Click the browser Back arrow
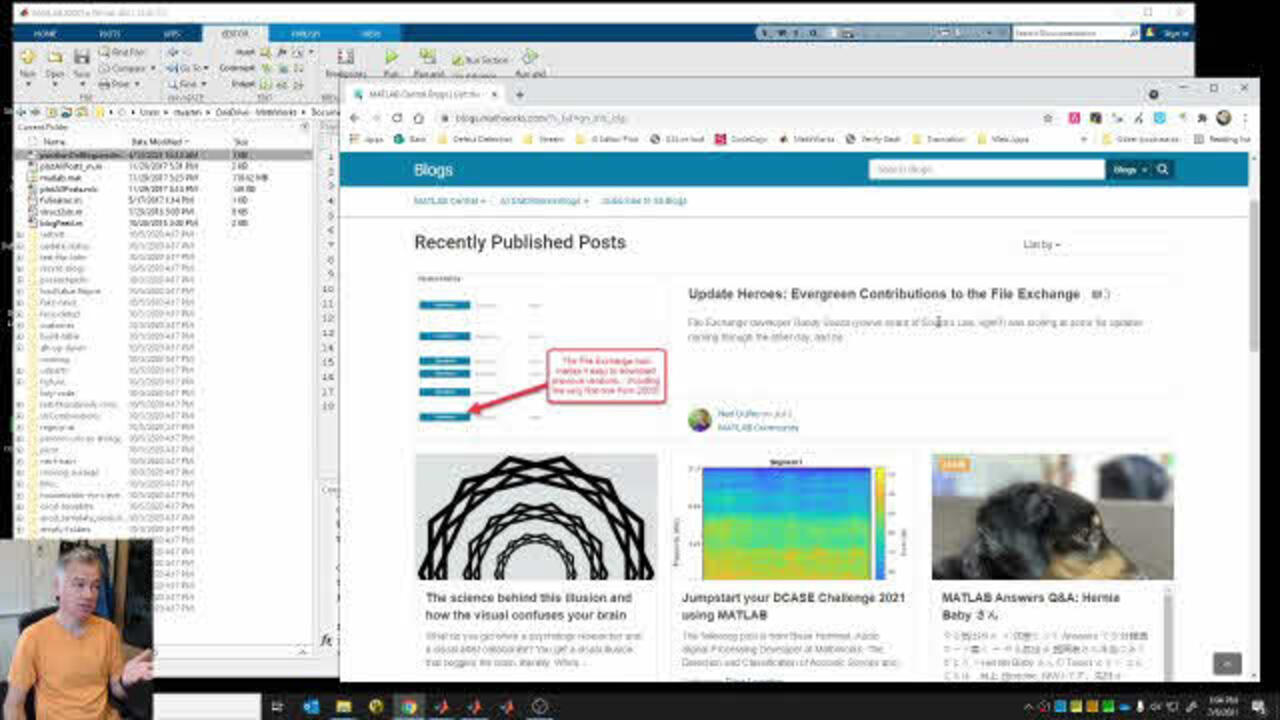This screenshot has width=1280, height=720. 355,118
